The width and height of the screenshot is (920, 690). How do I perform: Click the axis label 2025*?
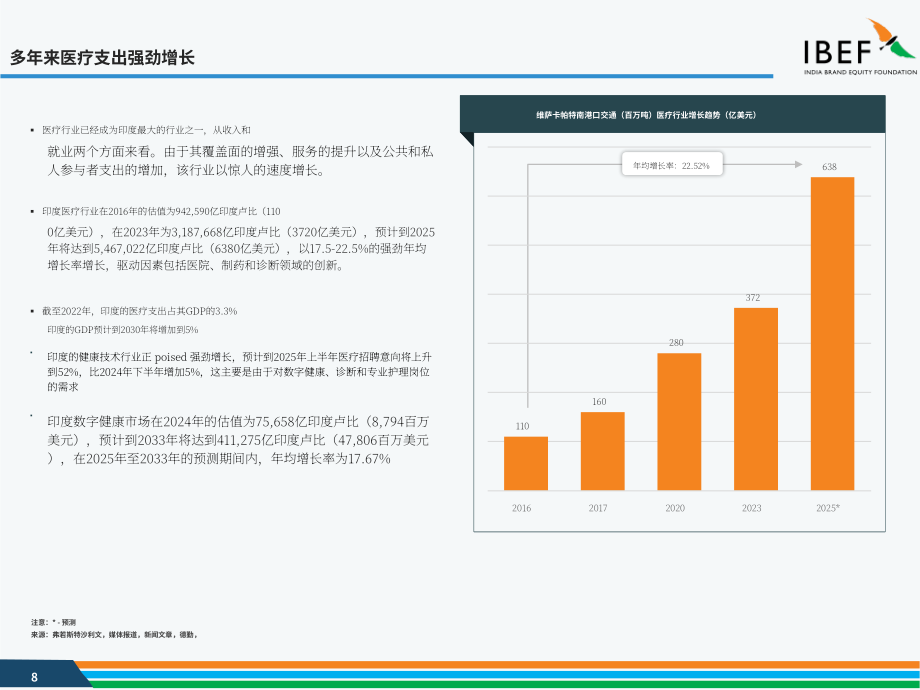828,508
